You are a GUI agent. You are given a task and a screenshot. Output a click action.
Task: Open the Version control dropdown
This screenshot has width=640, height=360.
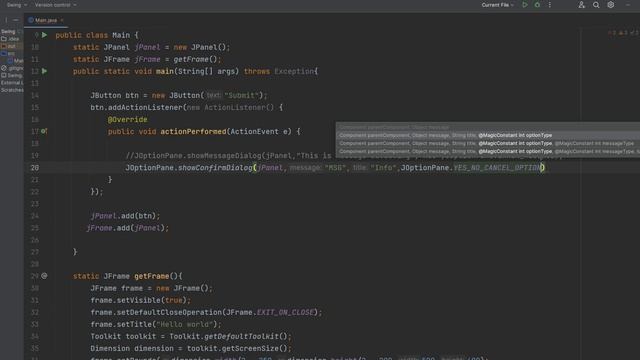coord(55,5)
